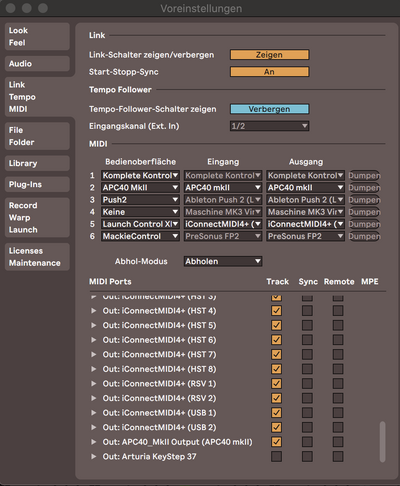Open the Abhol-Modus dropdown
The width and height of the screenshot is (400, 486).
point(223,261)
